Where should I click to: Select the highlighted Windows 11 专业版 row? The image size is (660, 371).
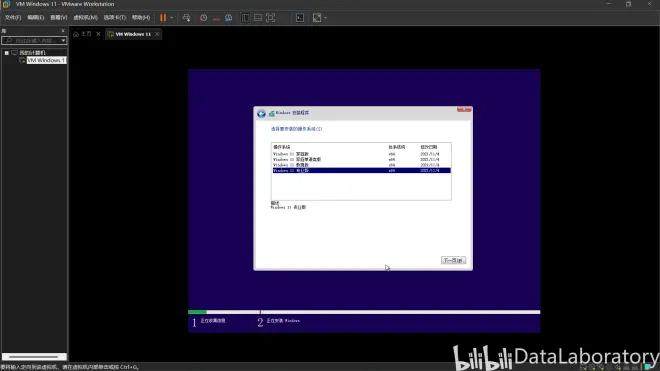pyautogui.click(x=361, y=171)
